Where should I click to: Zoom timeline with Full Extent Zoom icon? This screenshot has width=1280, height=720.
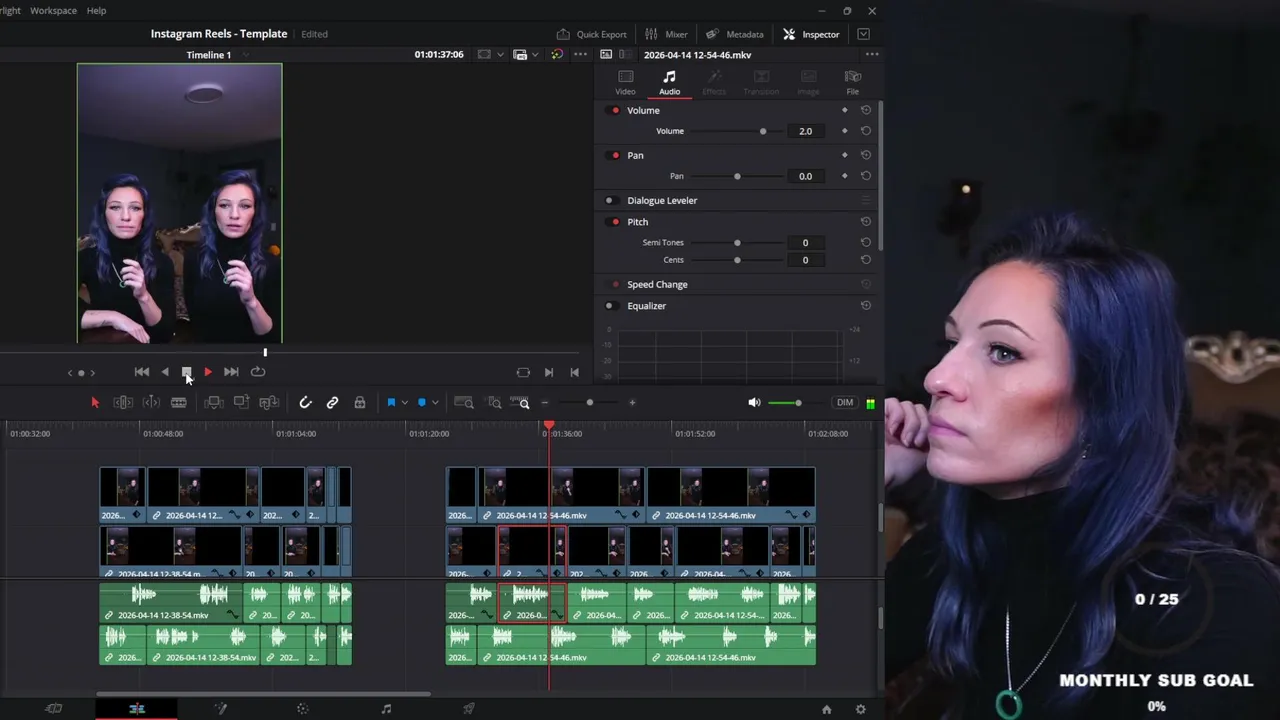pyautogui.click(x=464, y=402)
